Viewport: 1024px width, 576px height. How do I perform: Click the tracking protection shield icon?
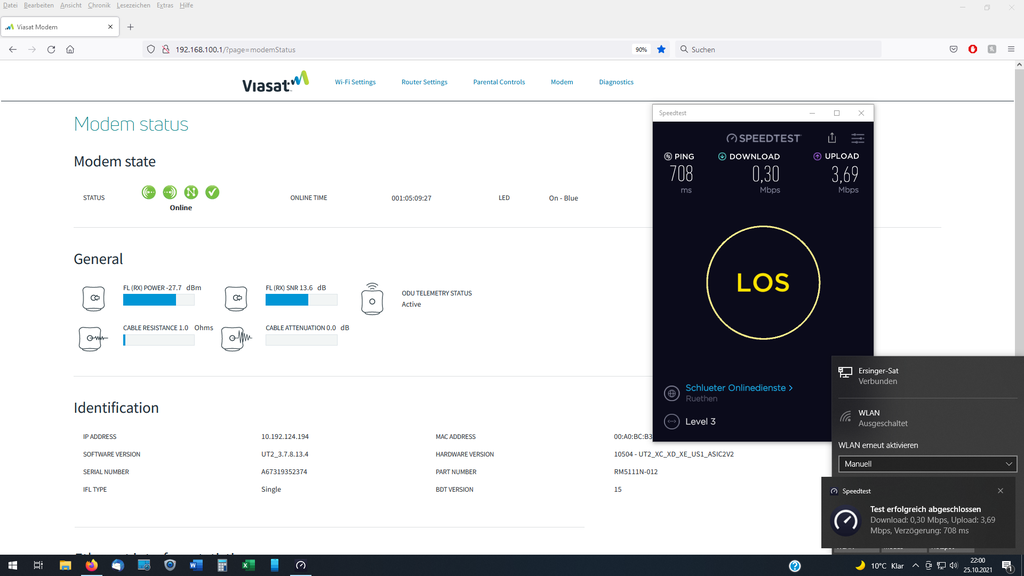click(x=151, y=50)
